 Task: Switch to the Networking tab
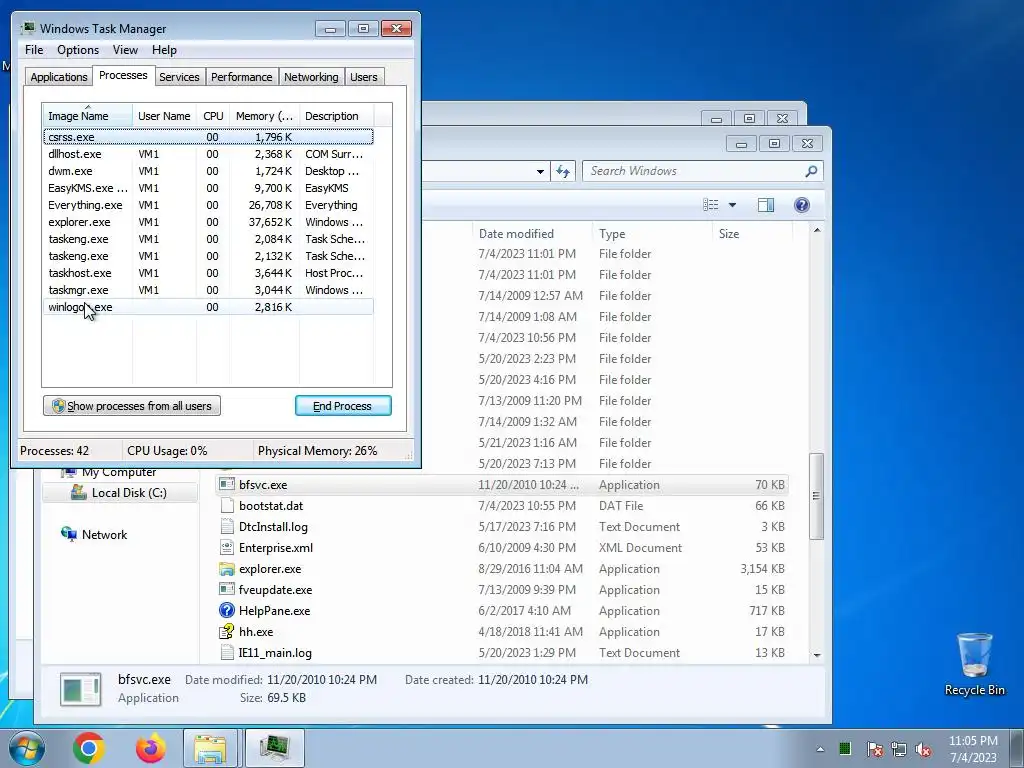pos(311,77)
